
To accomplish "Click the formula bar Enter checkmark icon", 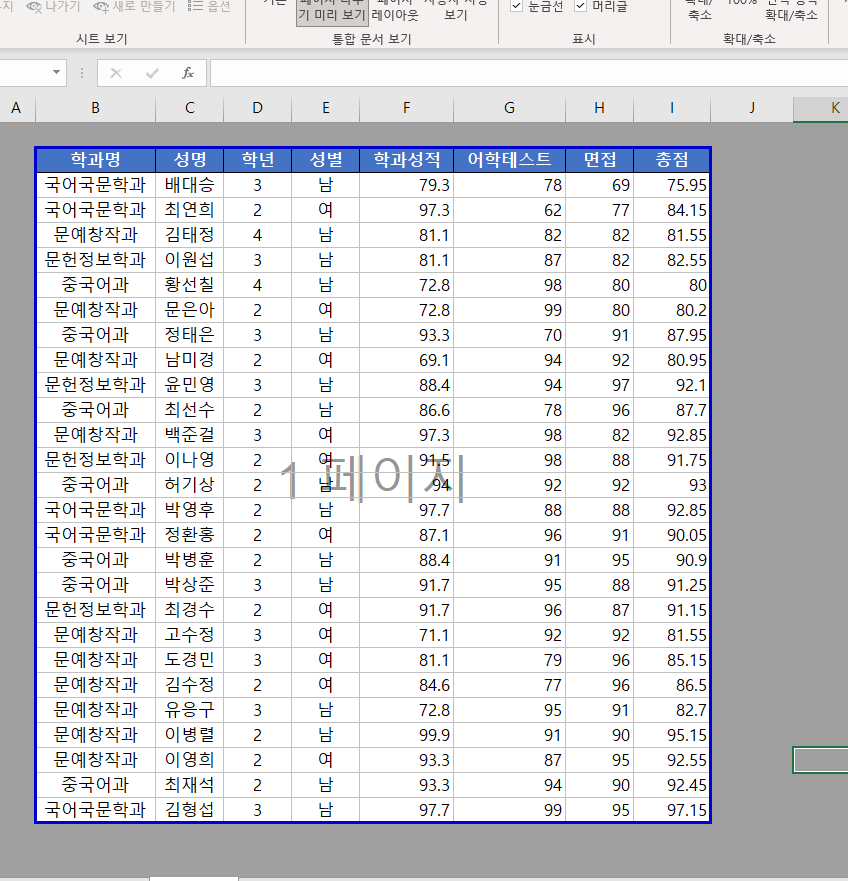I will (x=152, y=73).
